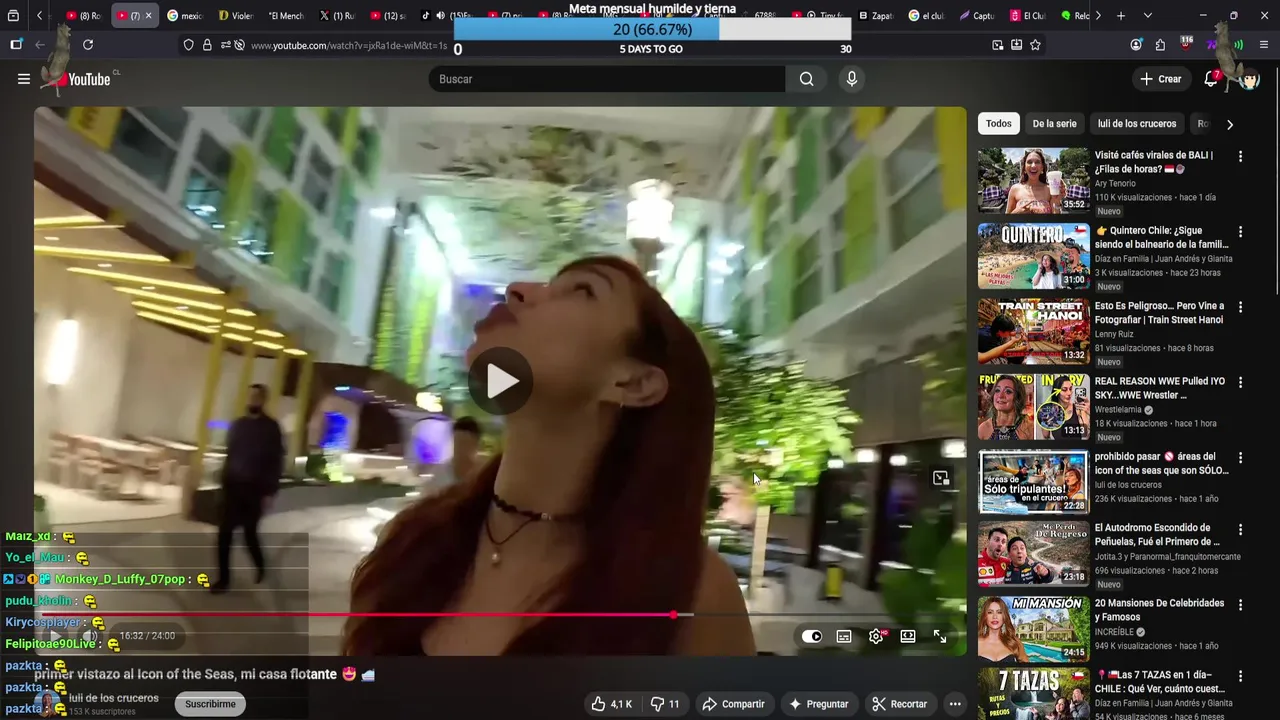Click the Preguntar button
Image resolution: width=1280 pixels, height=720 pixels.
tap(818, 704)
